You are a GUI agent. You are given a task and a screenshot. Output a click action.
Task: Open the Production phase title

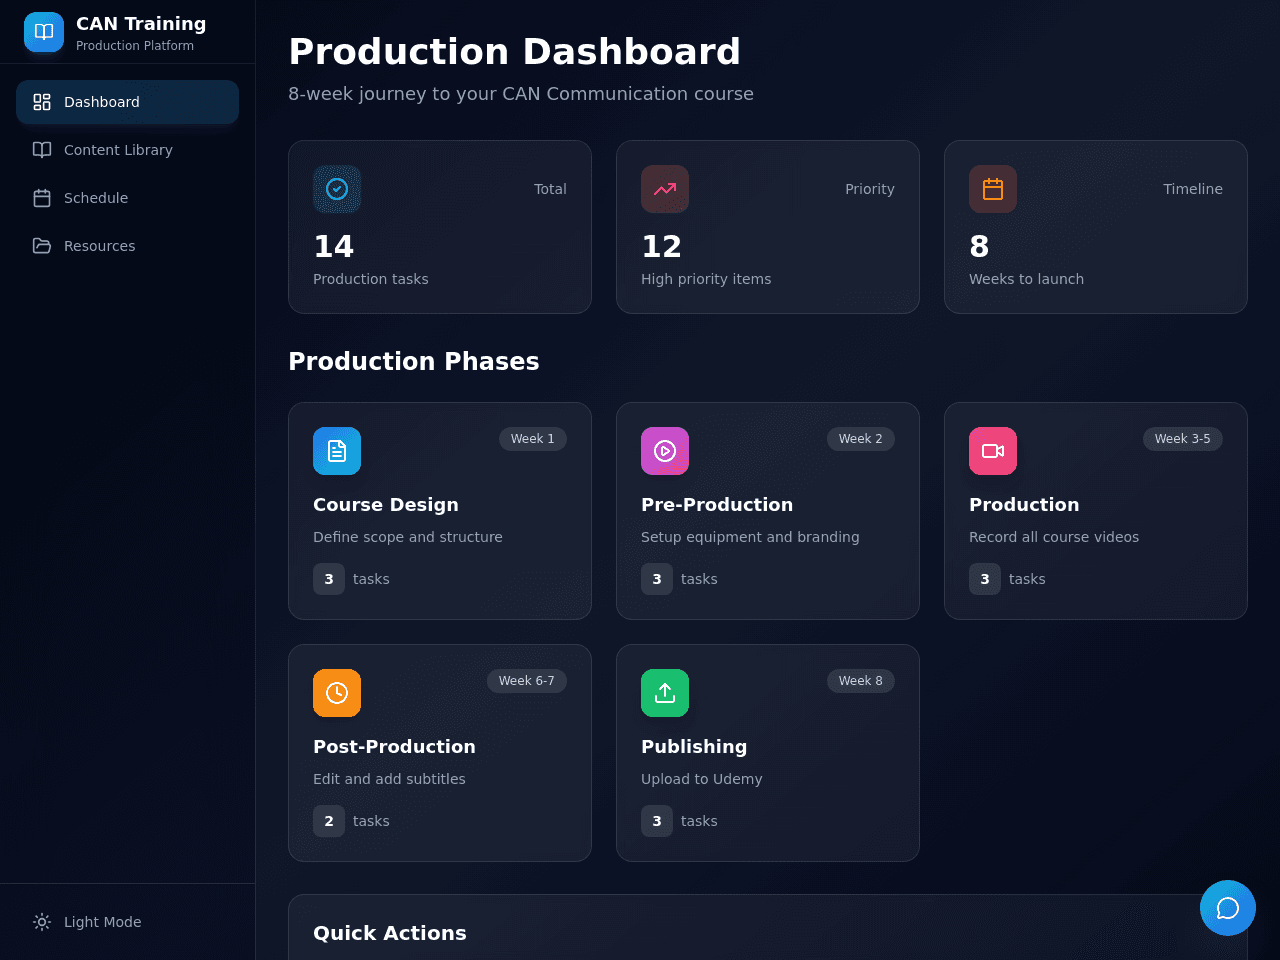pos(1024,505)
